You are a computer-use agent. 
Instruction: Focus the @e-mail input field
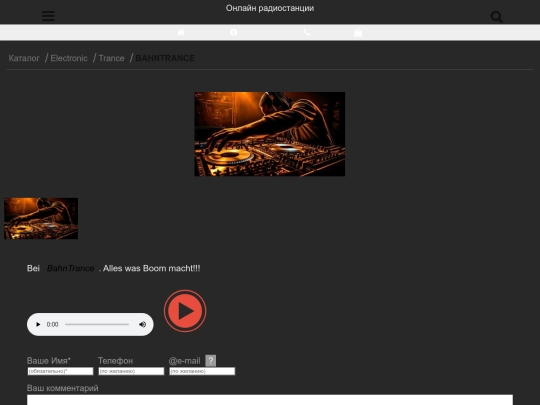click(x=202, y=371)
